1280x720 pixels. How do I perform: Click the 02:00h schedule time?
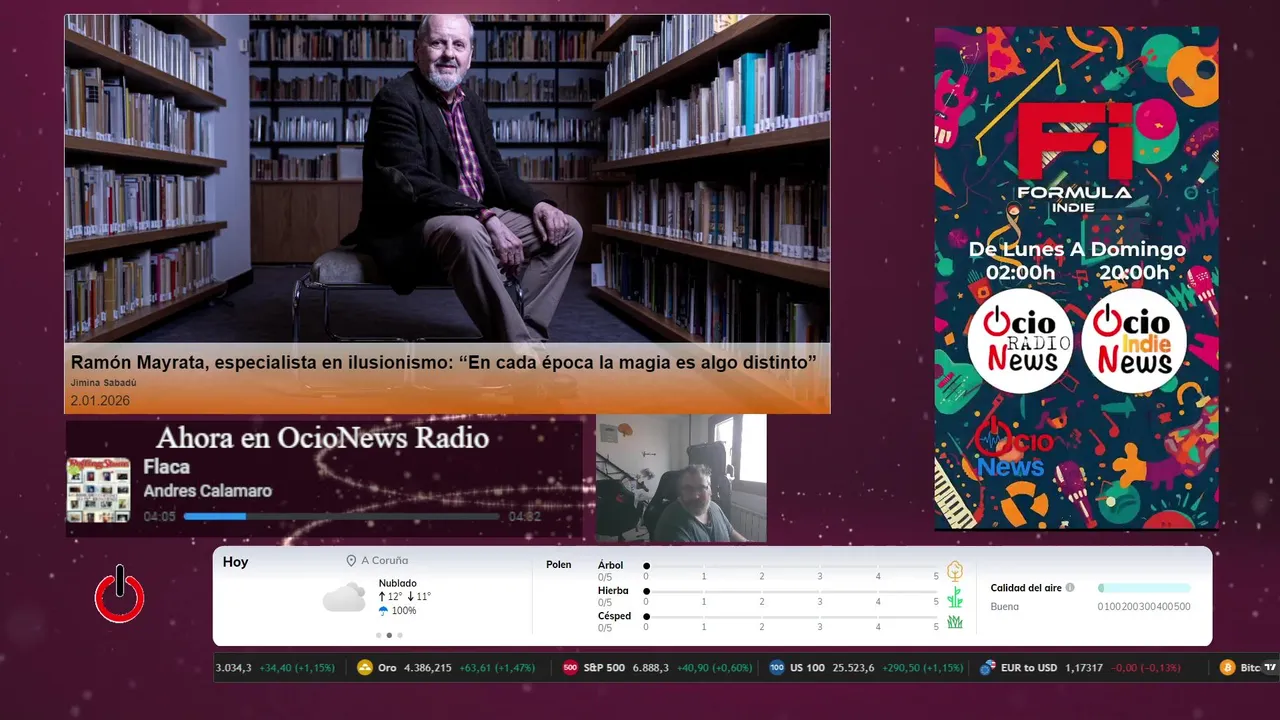tap(1021, 273)
